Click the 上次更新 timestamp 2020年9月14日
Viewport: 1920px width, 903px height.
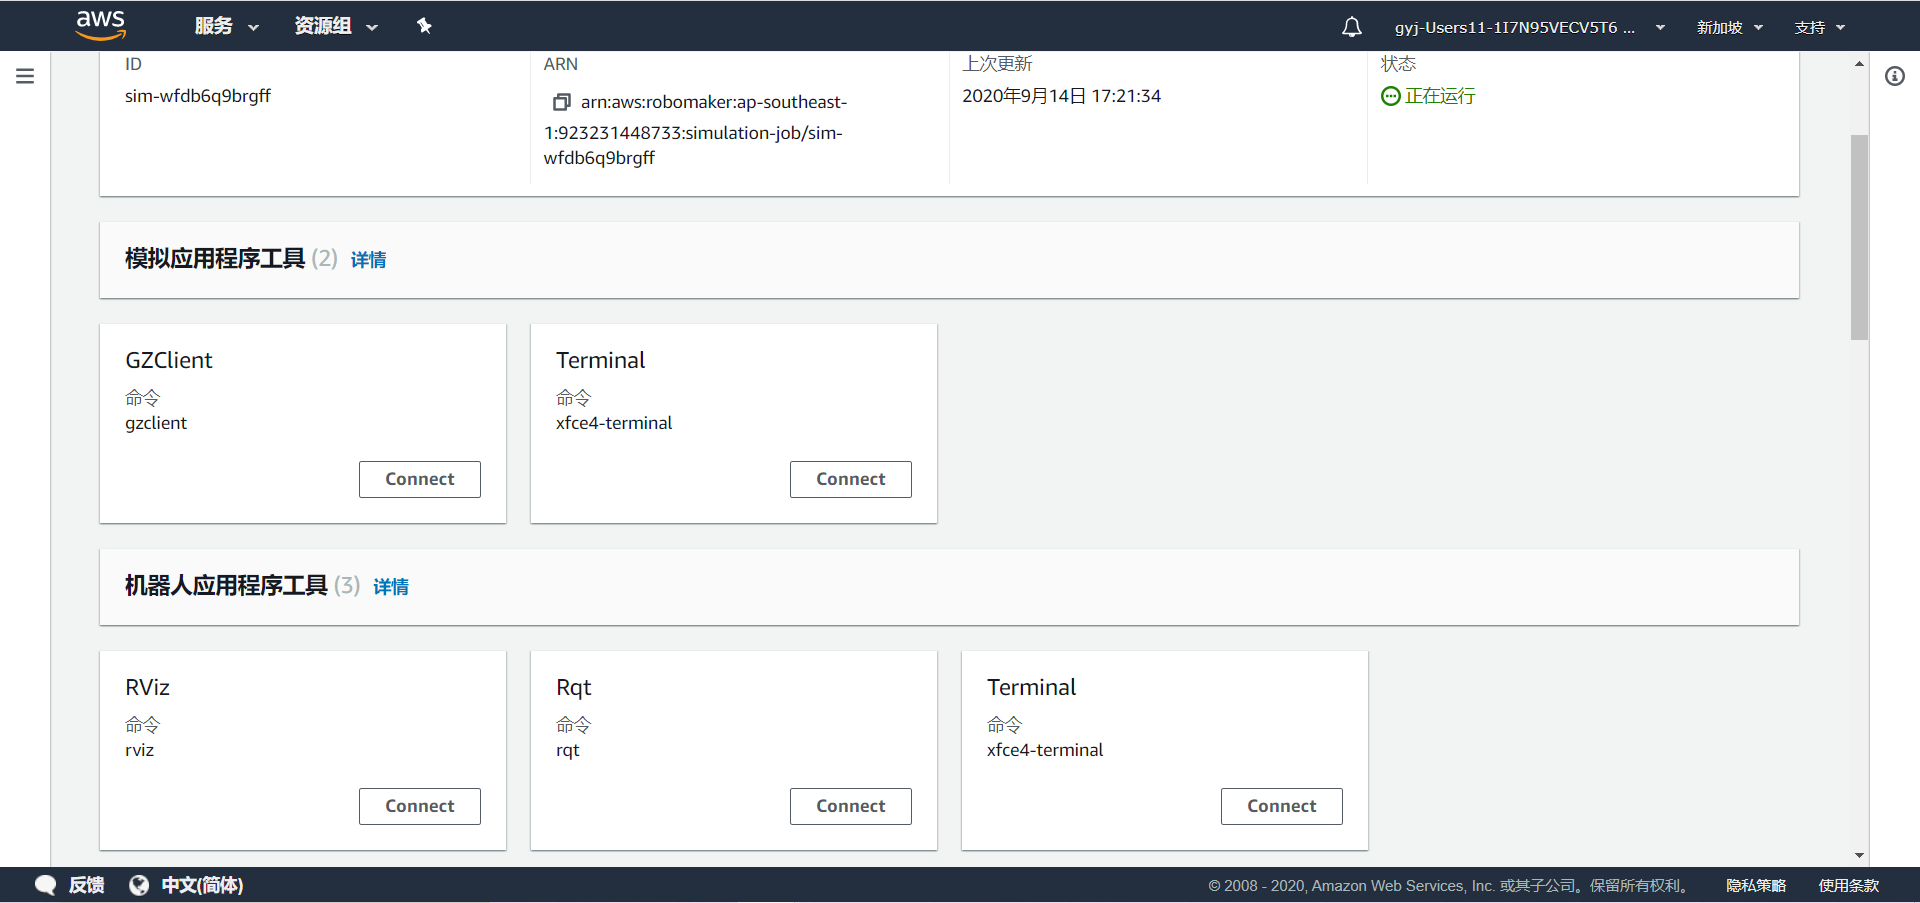[1061, 96]
